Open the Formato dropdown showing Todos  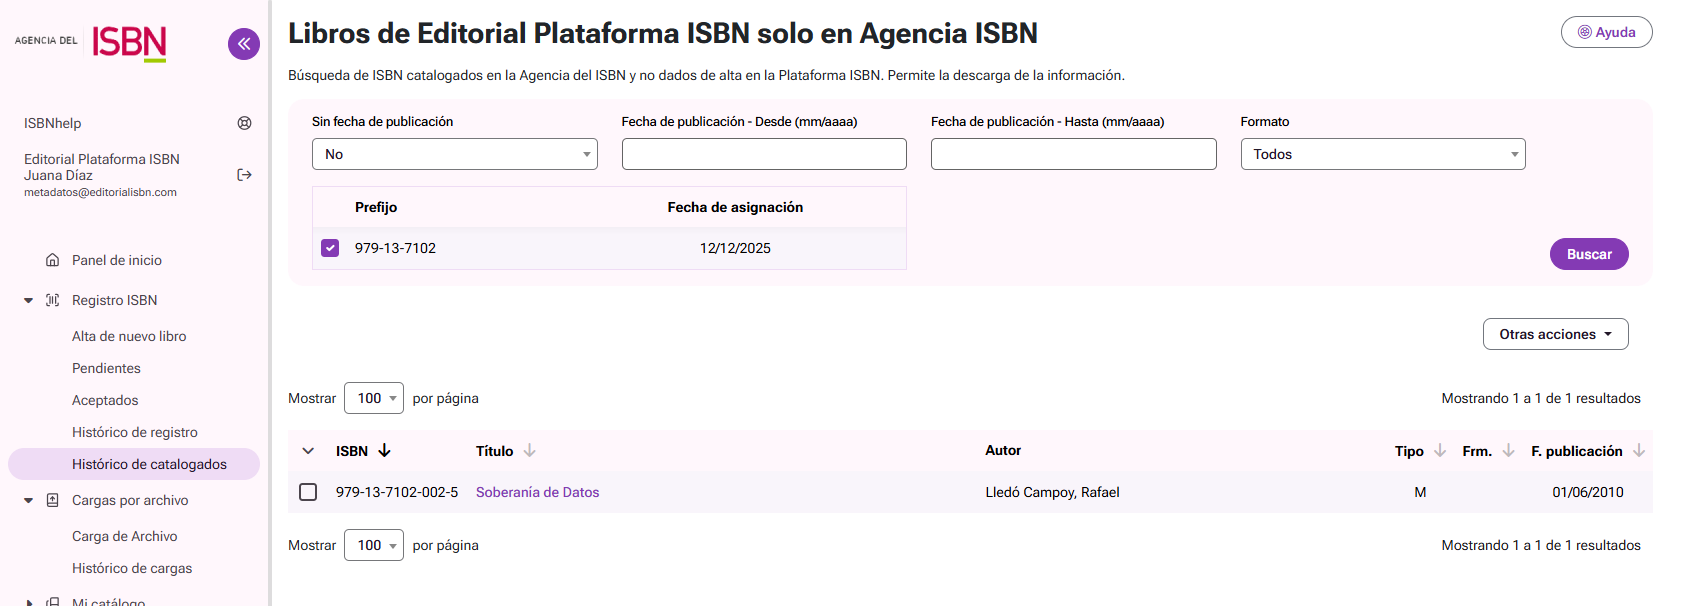[1383, 154]
